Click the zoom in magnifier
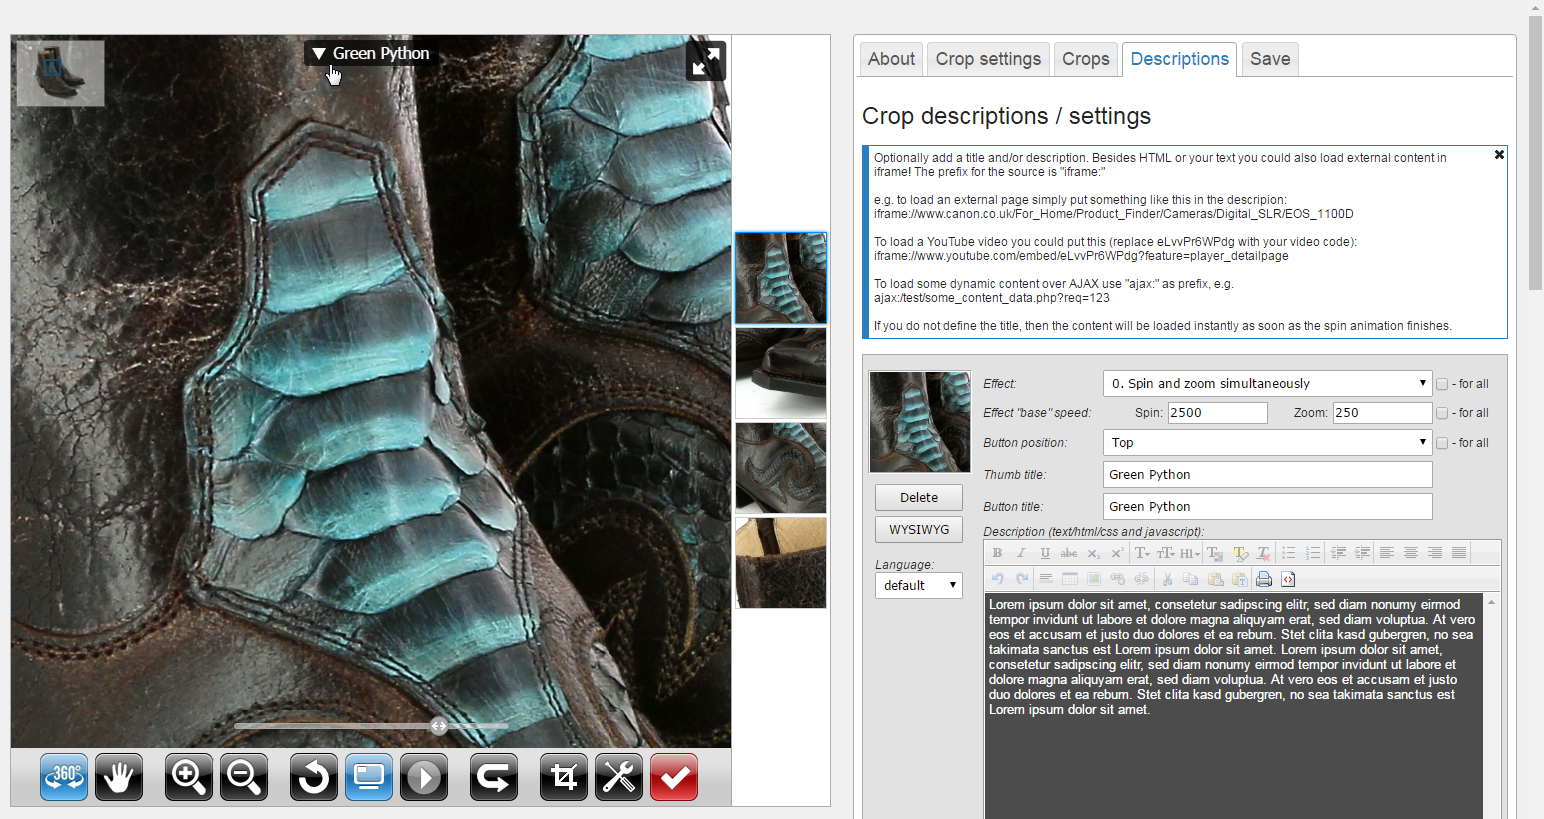The height and width of the screenshot is (819, 1544). (x=189, y=777)
